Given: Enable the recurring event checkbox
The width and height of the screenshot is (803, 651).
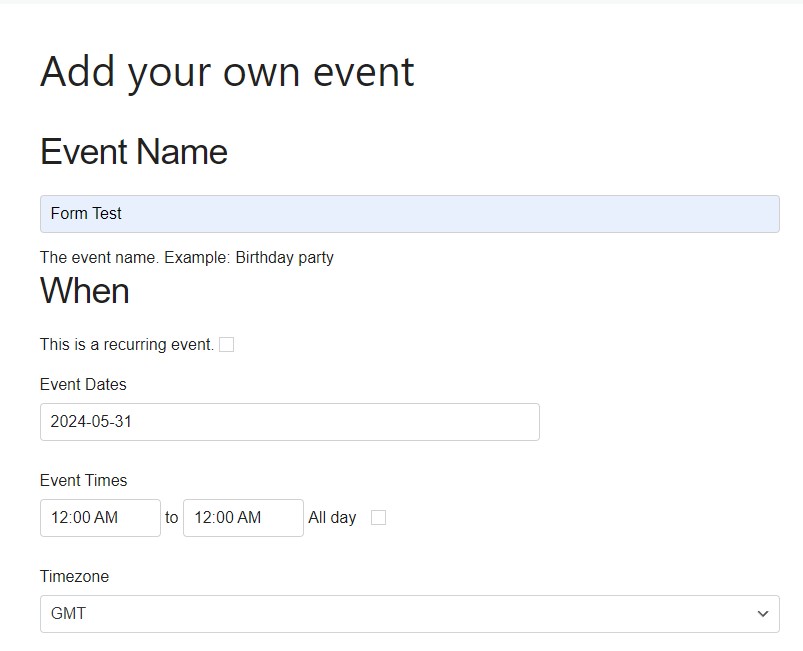Looking at the screenshot, I should click(x=227, y=345).
